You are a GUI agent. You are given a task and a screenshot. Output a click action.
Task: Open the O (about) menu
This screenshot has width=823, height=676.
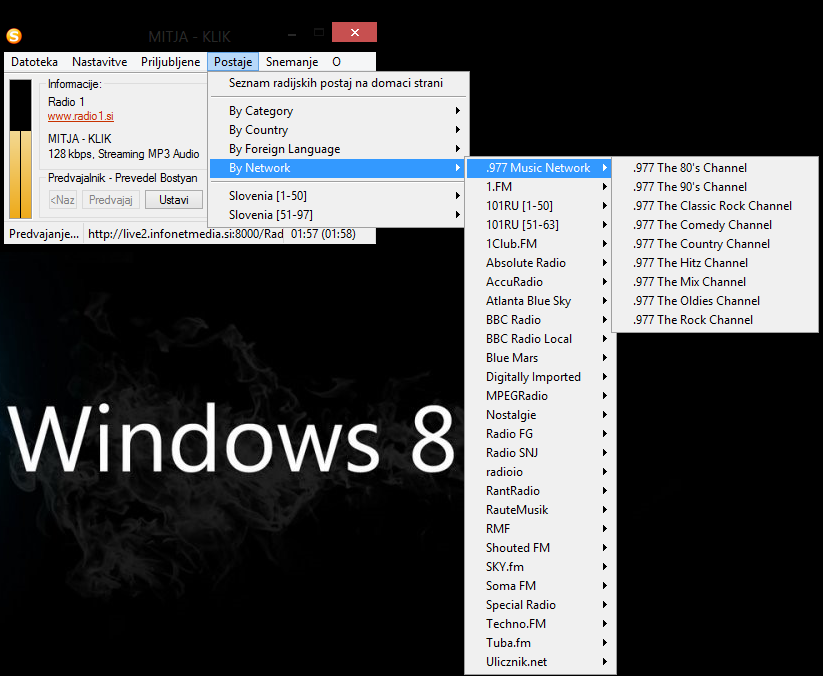[x=336, y=62]
